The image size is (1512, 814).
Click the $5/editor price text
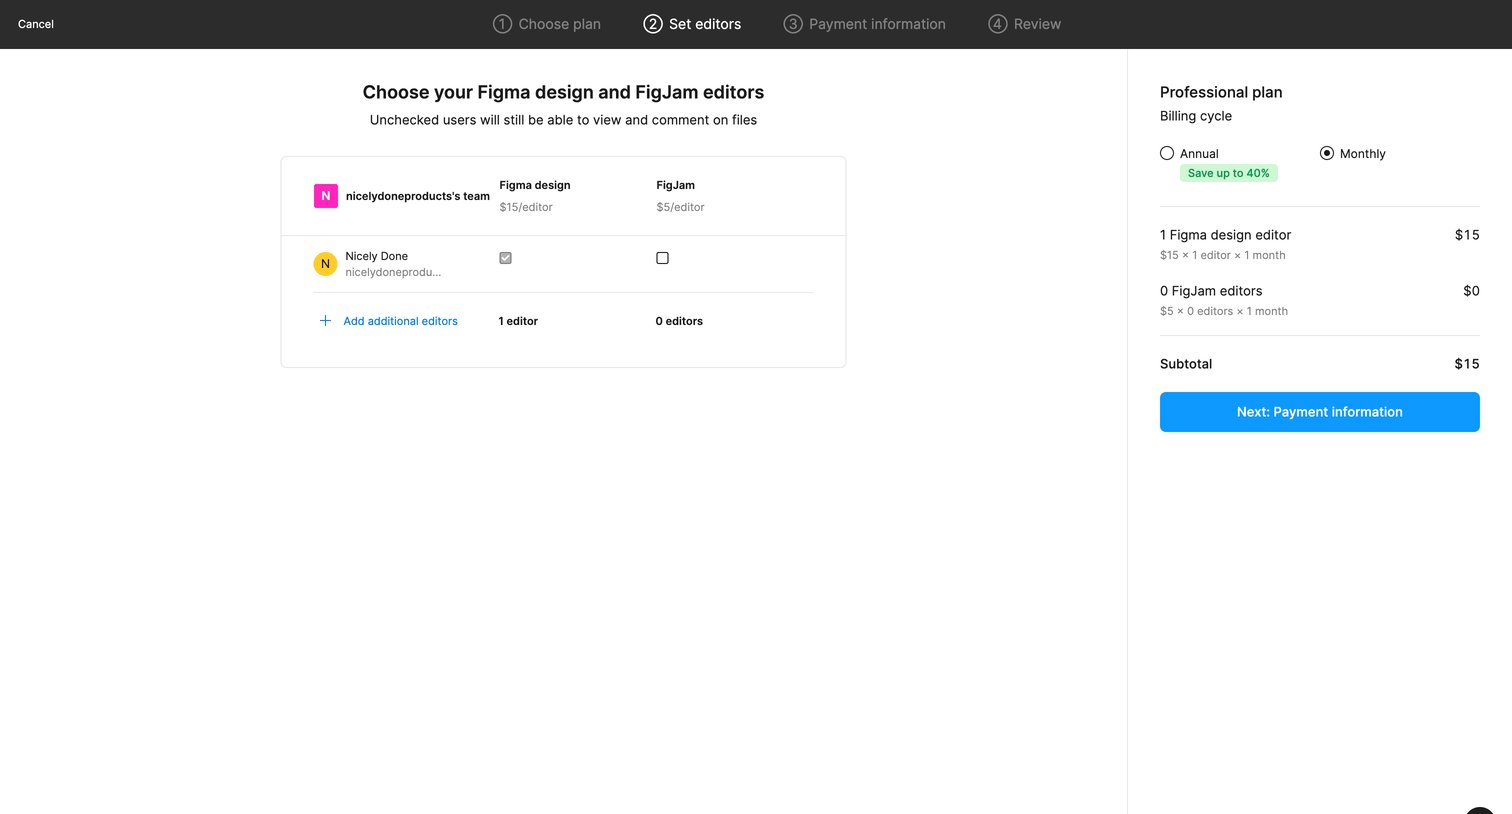pyautogui.click(x=680, y=207)
